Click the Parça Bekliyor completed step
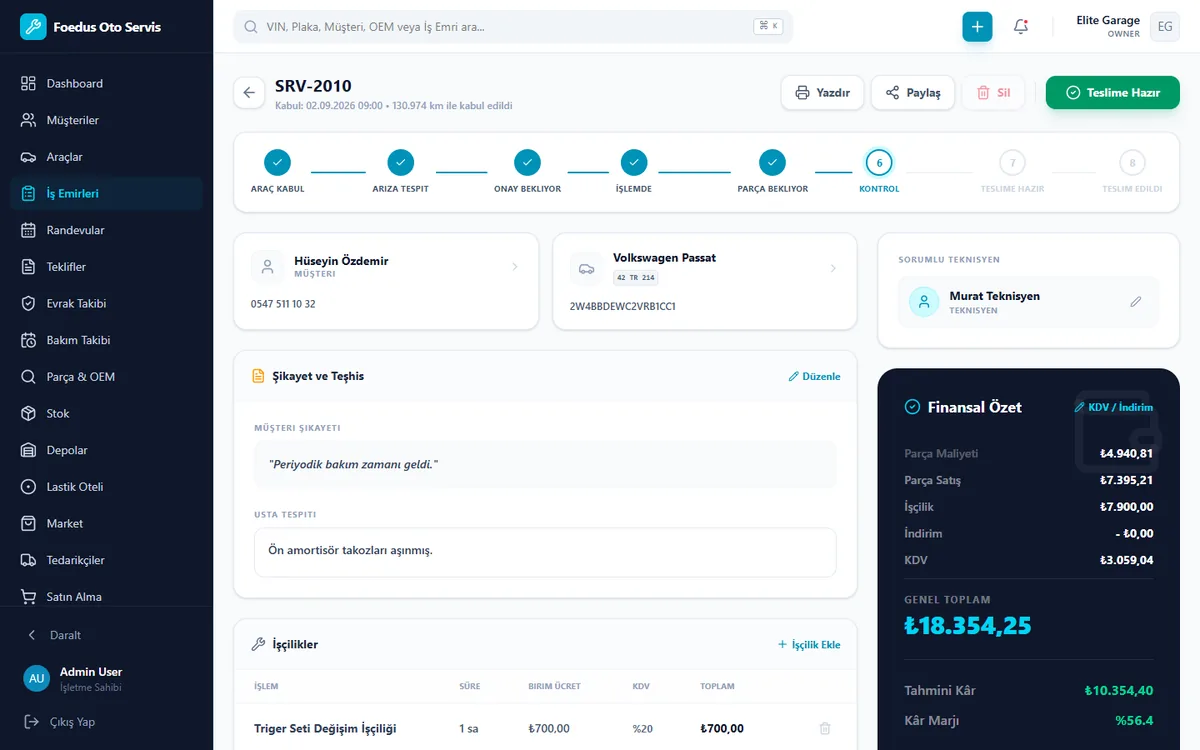 pos(772,162)
